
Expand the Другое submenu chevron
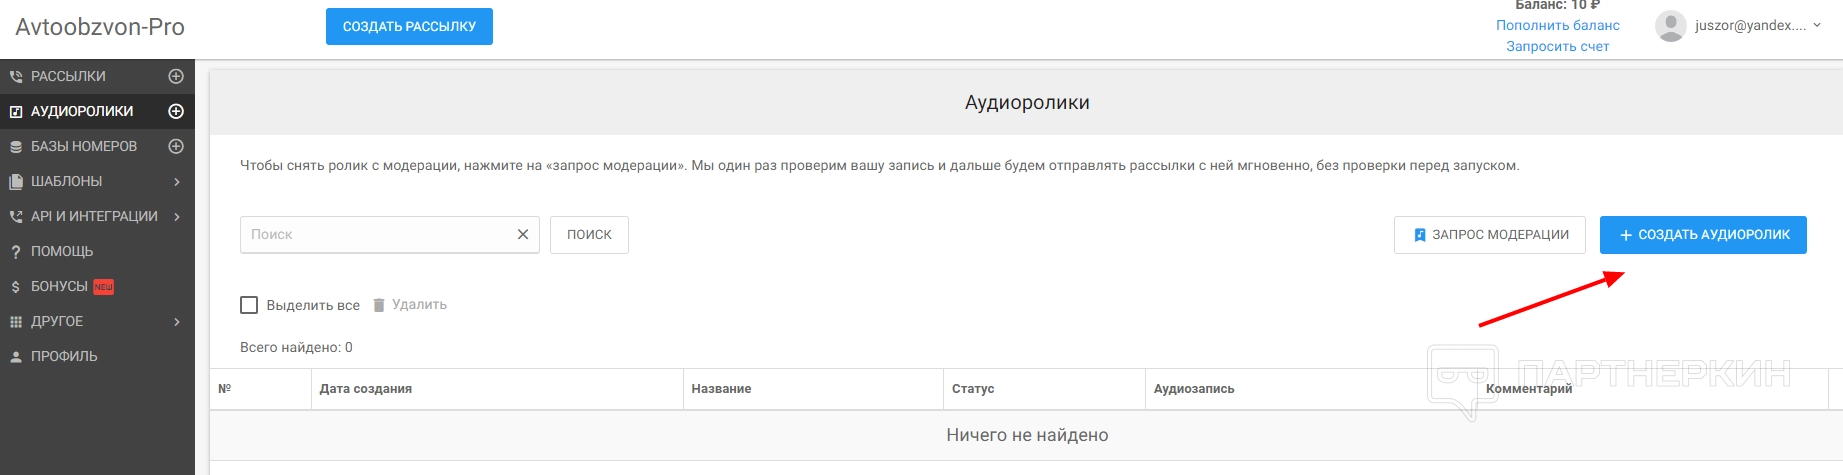(177, 322)
